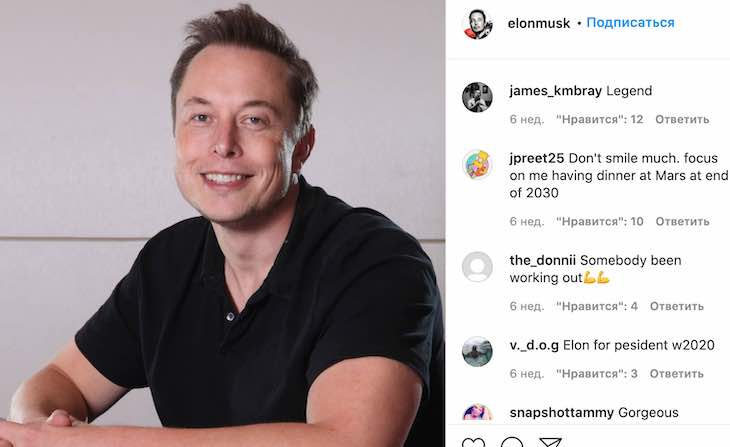This screenshot has width=730, height=447.
Task: Open james_kmbray profile picture
Action: [x=477, y=97]
